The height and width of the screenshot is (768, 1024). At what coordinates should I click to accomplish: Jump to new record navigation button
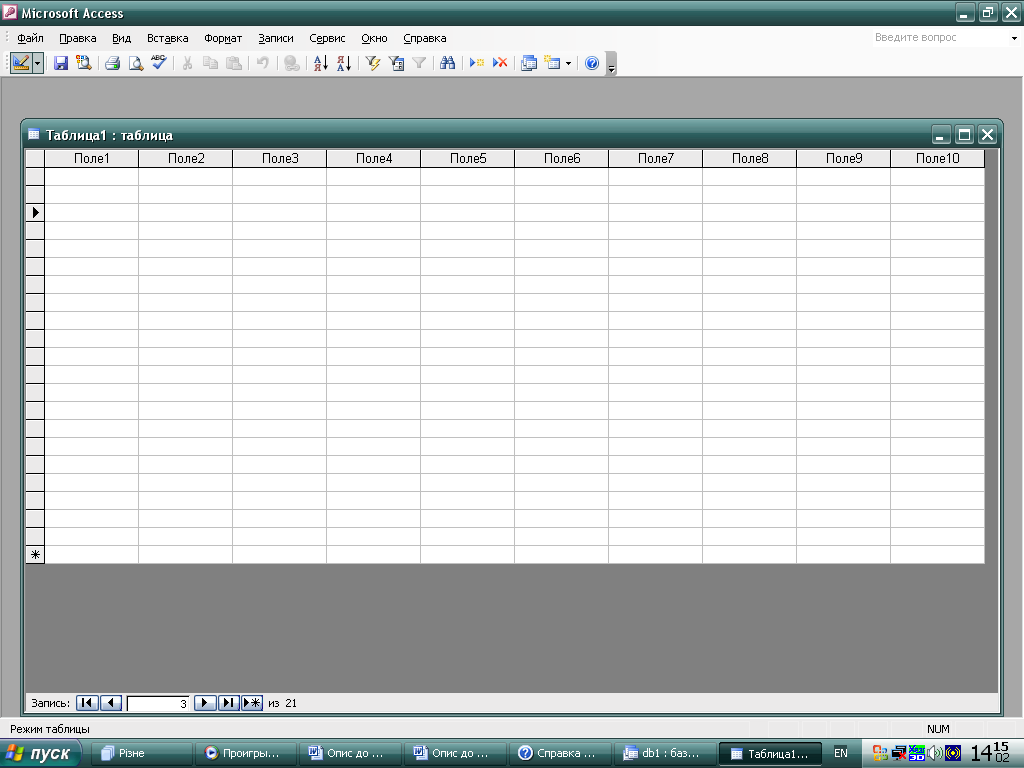pos(252,703)
